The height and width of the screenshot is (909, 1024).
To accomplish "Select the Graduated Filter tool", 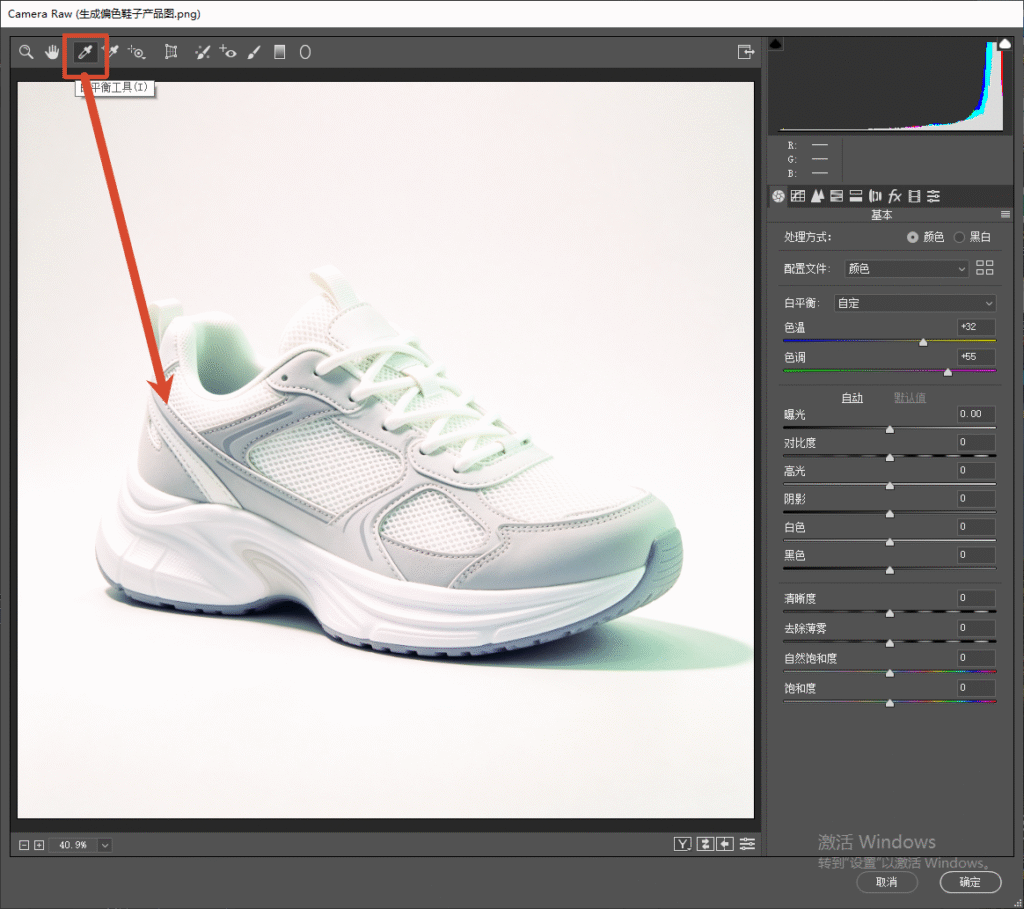I will coord(280,52).
